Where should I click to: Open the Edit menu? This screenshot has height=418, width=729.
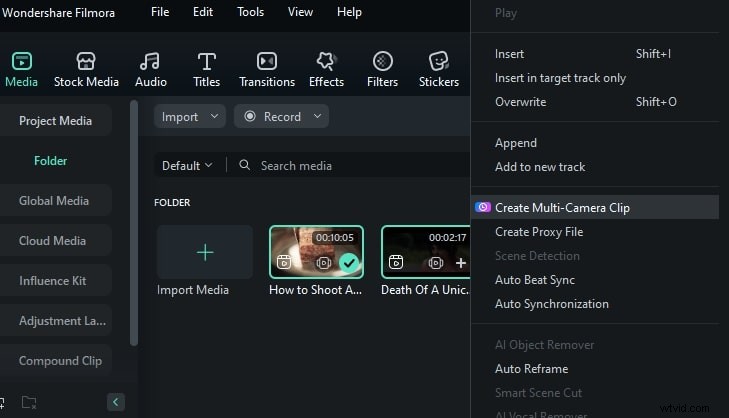coord(203,12)
